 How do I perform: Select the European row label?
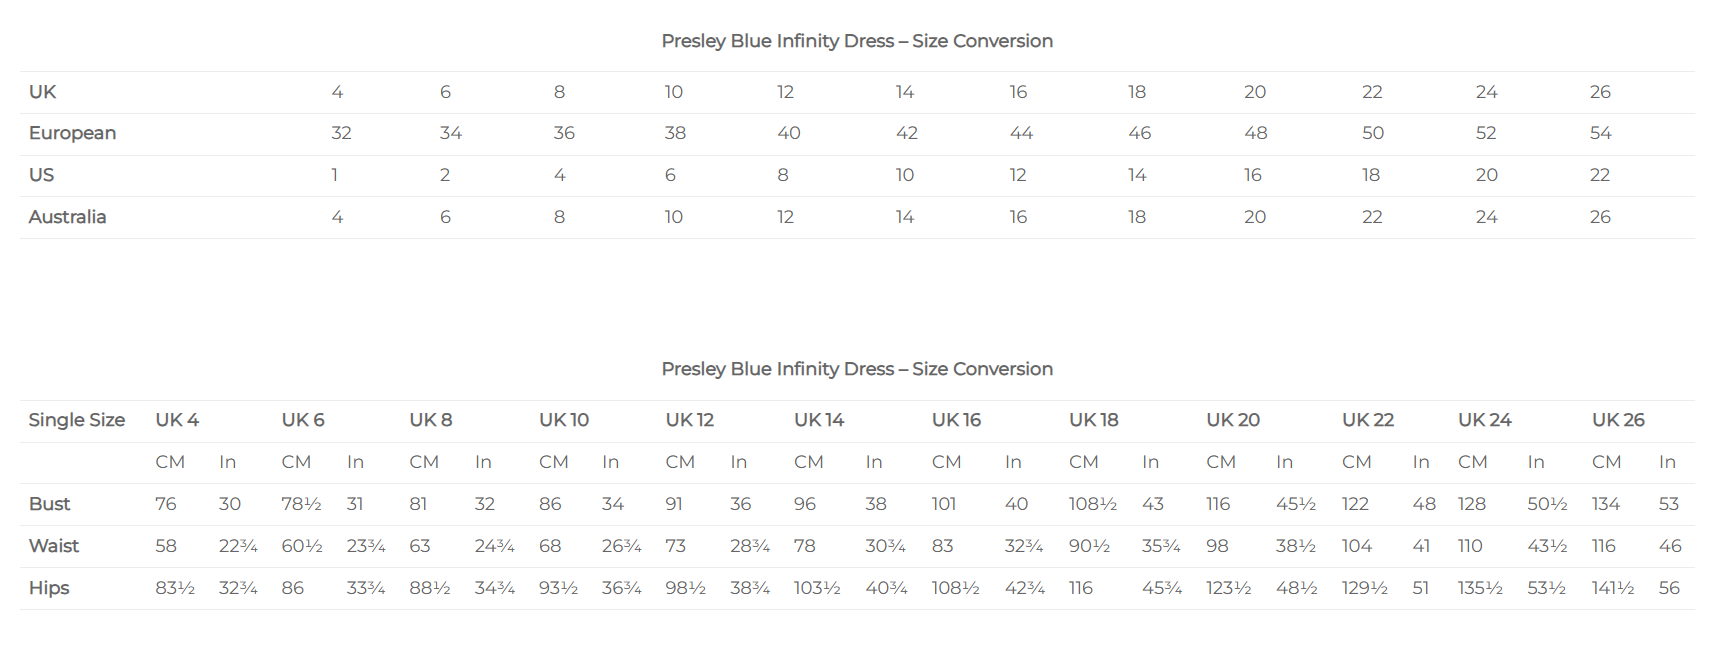pyautogui.click(x=72, y=133)
